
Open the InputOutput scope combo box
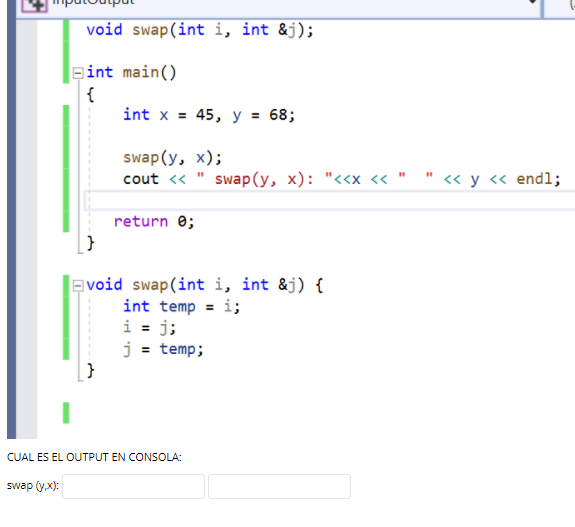pos(279,7)
